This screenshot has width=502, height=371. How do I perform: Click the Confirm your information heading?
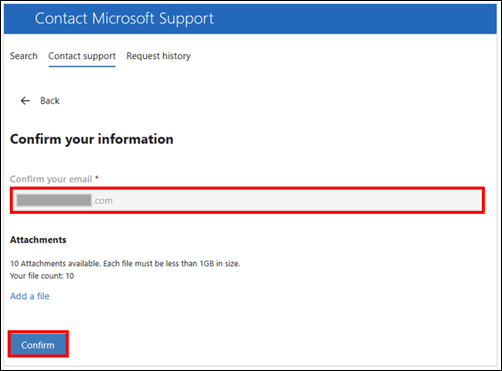click(x=92, y=139)
